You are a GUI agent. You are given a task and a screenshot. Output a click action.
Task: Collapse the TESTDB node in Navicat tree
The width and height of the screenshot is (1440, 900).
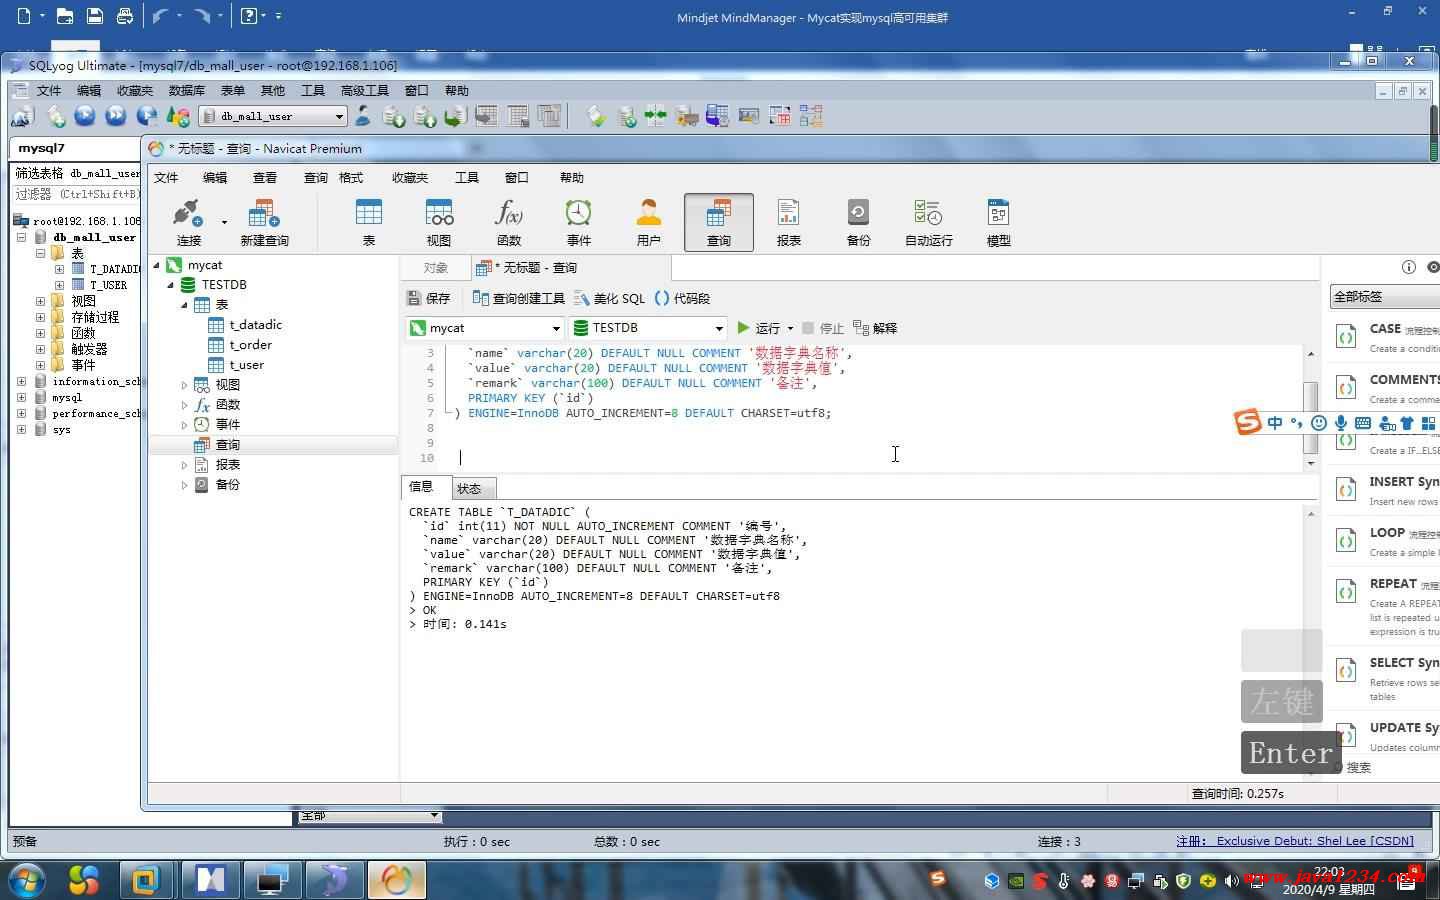tap(170, 285)
